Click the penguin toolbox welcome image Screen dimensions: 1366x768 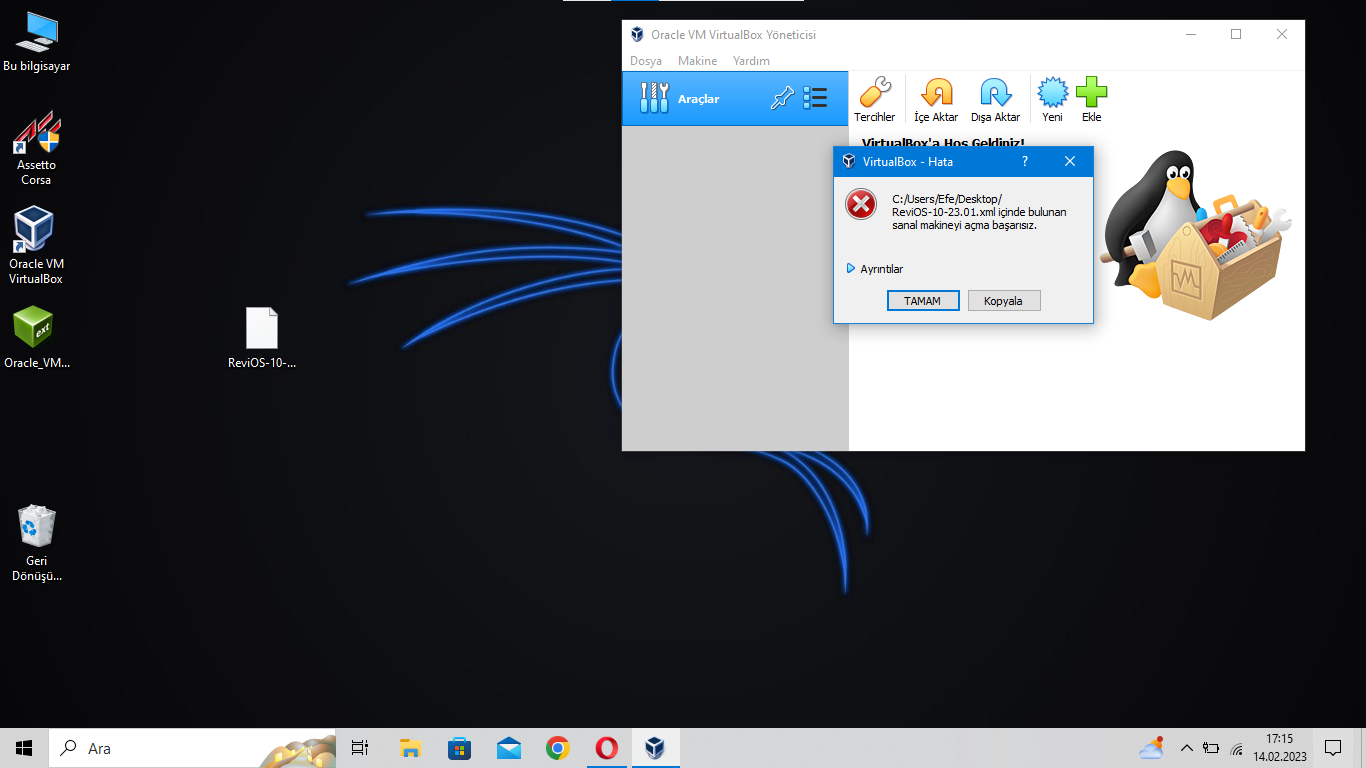(x=1194, y=236)
